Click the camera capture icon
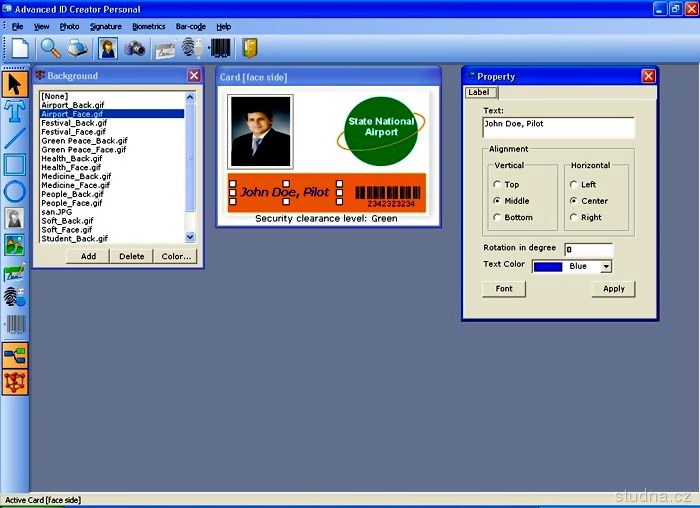700x508 pixels. pos(135,48)
